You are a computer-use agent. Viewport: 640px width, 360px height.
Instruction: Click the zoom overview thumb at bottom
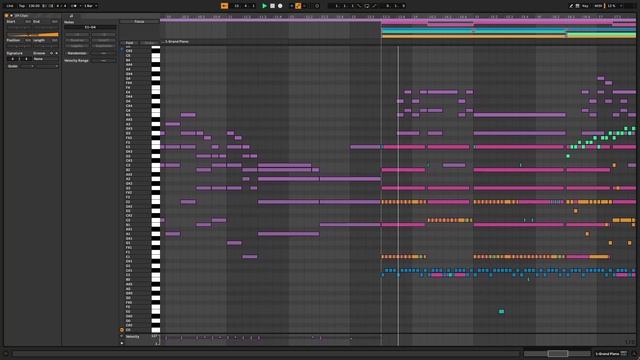click(x=558, y=353)
